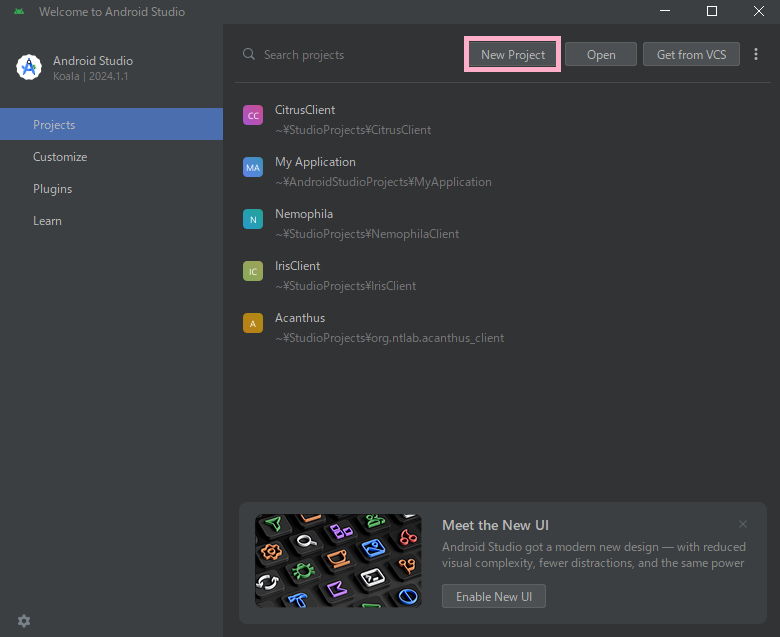
Task: Click the Meet the New UI heading
Action: [x=495, y=525]
